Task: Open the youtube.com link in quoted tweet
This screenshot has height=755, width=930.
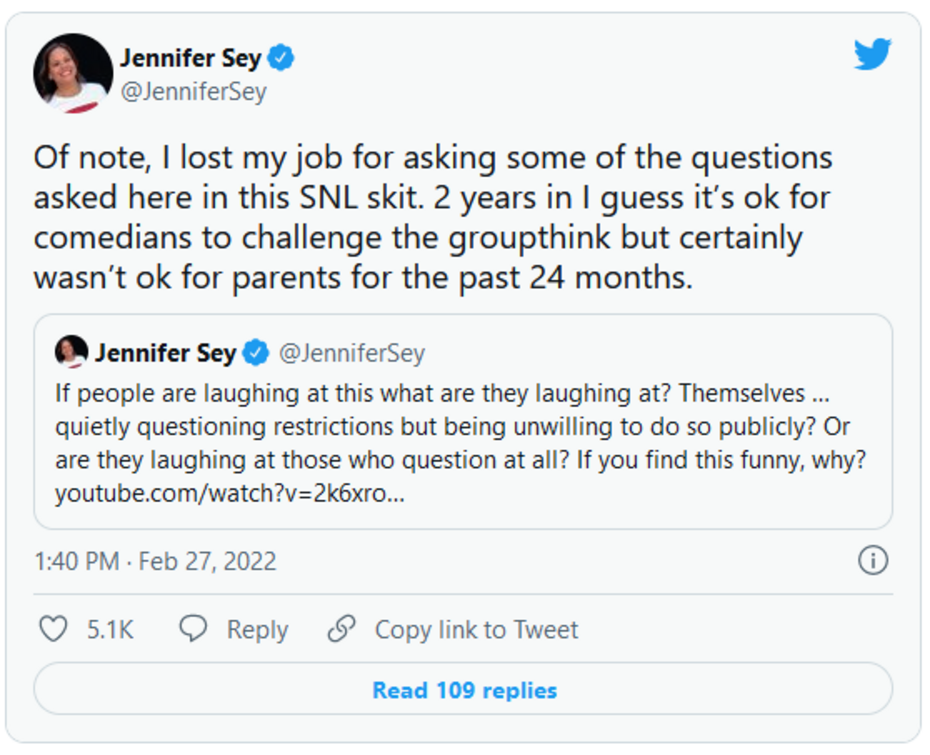Action: click(x=229, y=494)
